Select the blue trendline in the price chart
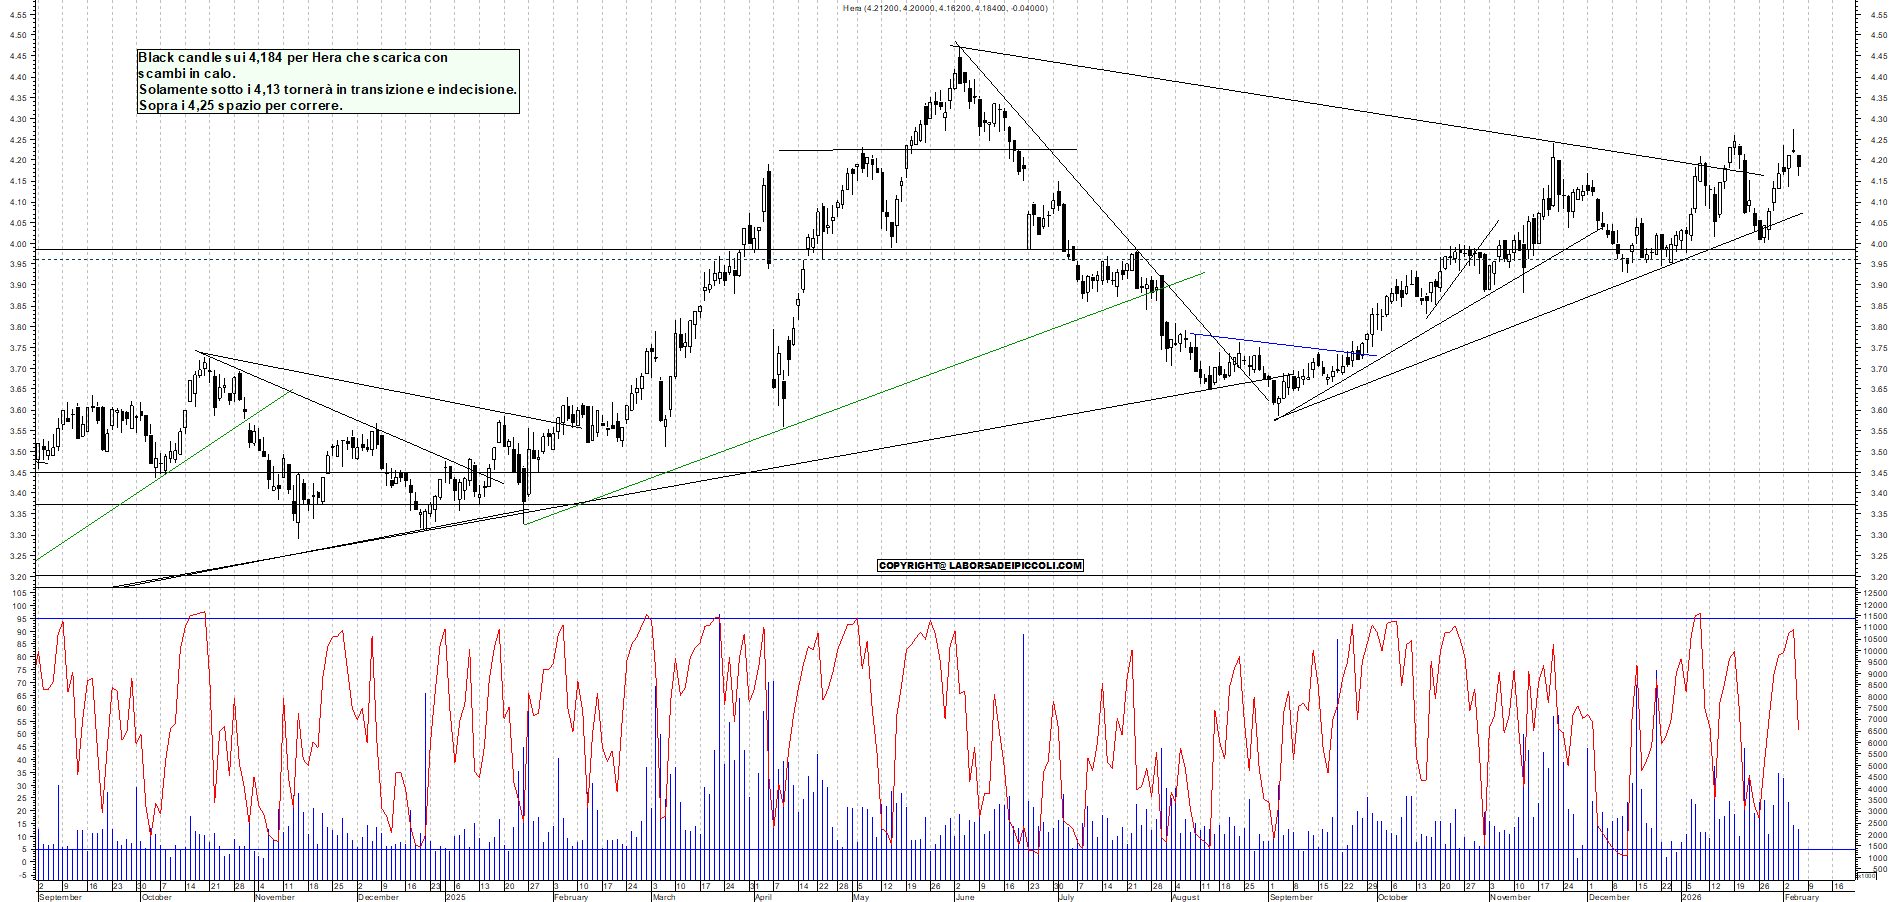The height and width of the screenshot is (902, 1890). click(1280, 344)
